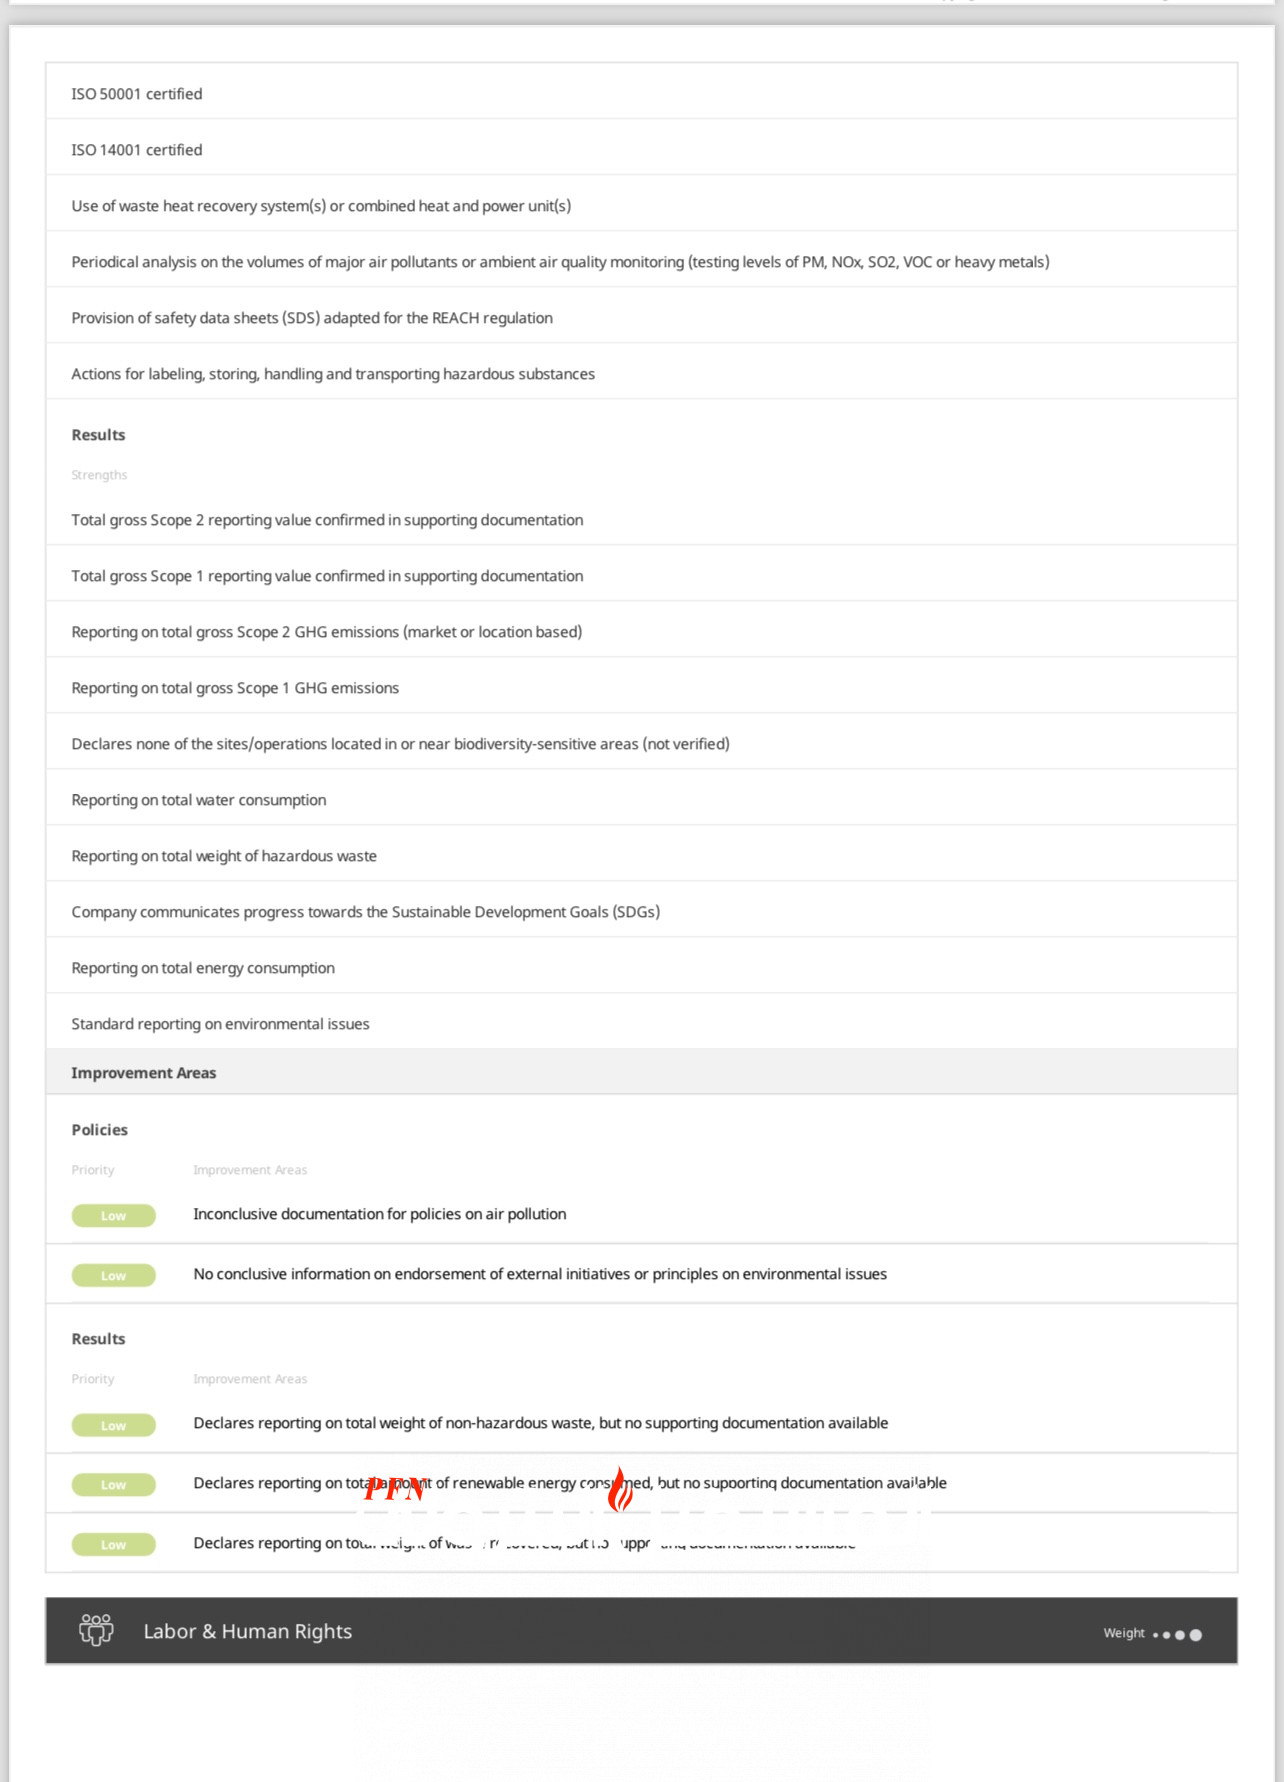This screenshot has width=1284, height=1782.
Task: Click the Low badge for non-hazardous waste reporting
Action: point(114,1425)
